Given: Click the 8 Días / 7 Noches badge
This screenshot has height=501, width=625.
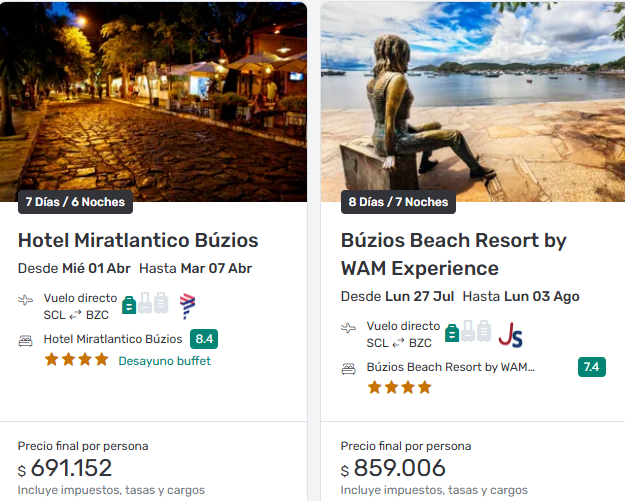Looking at the screenshot, I should coord(398,202).
